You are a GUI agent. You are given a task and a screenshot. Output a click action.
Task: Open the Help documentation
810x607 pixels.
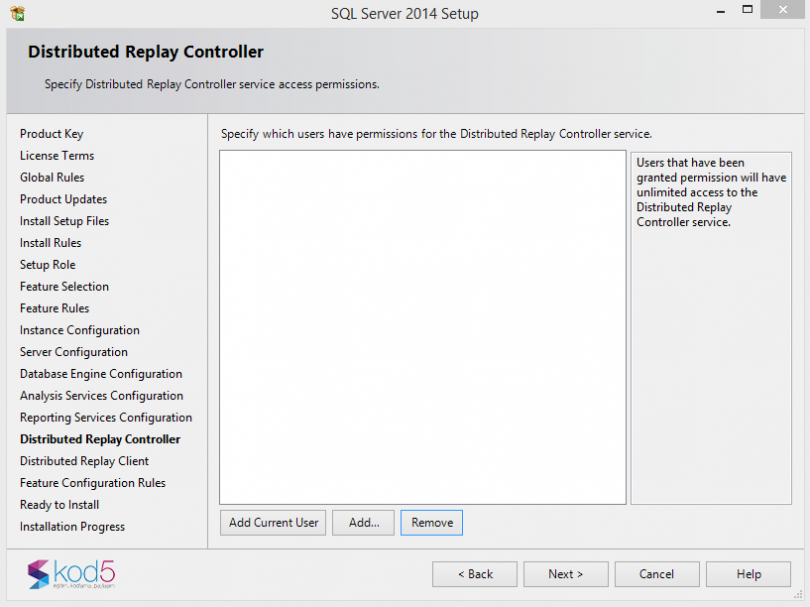[748, 573]
